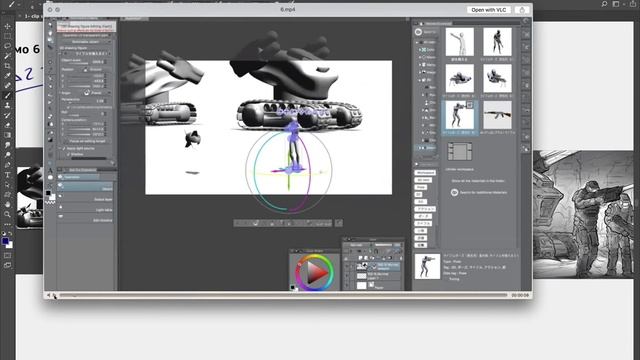Click the color wheel in the video
This screenshot has width=640, height=360.
pyautogui.click(x=314, y=273)
